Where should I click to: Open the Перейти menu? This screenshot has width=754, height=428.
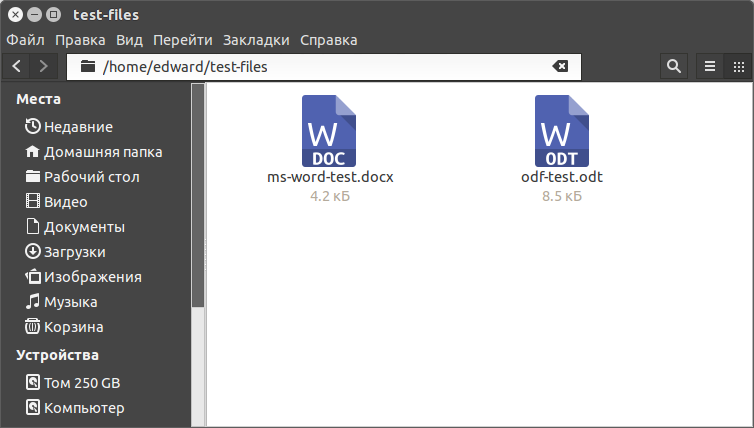[183, 40]
